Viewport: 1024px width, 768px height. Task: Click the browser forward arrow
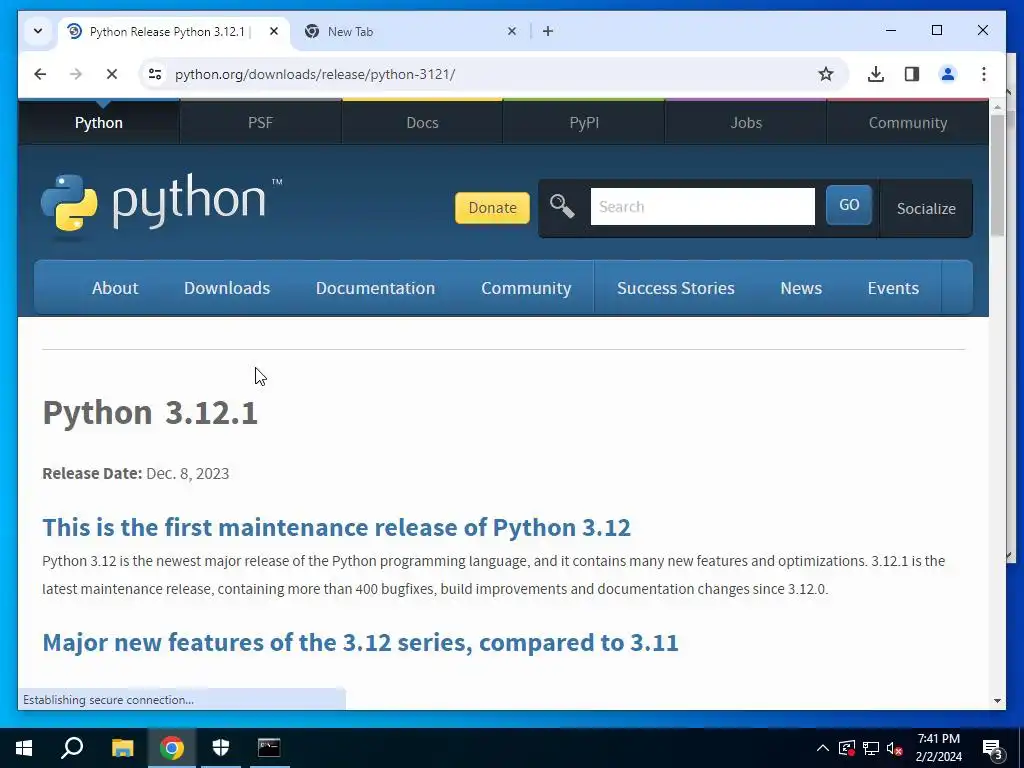click(x=76, y=74)
